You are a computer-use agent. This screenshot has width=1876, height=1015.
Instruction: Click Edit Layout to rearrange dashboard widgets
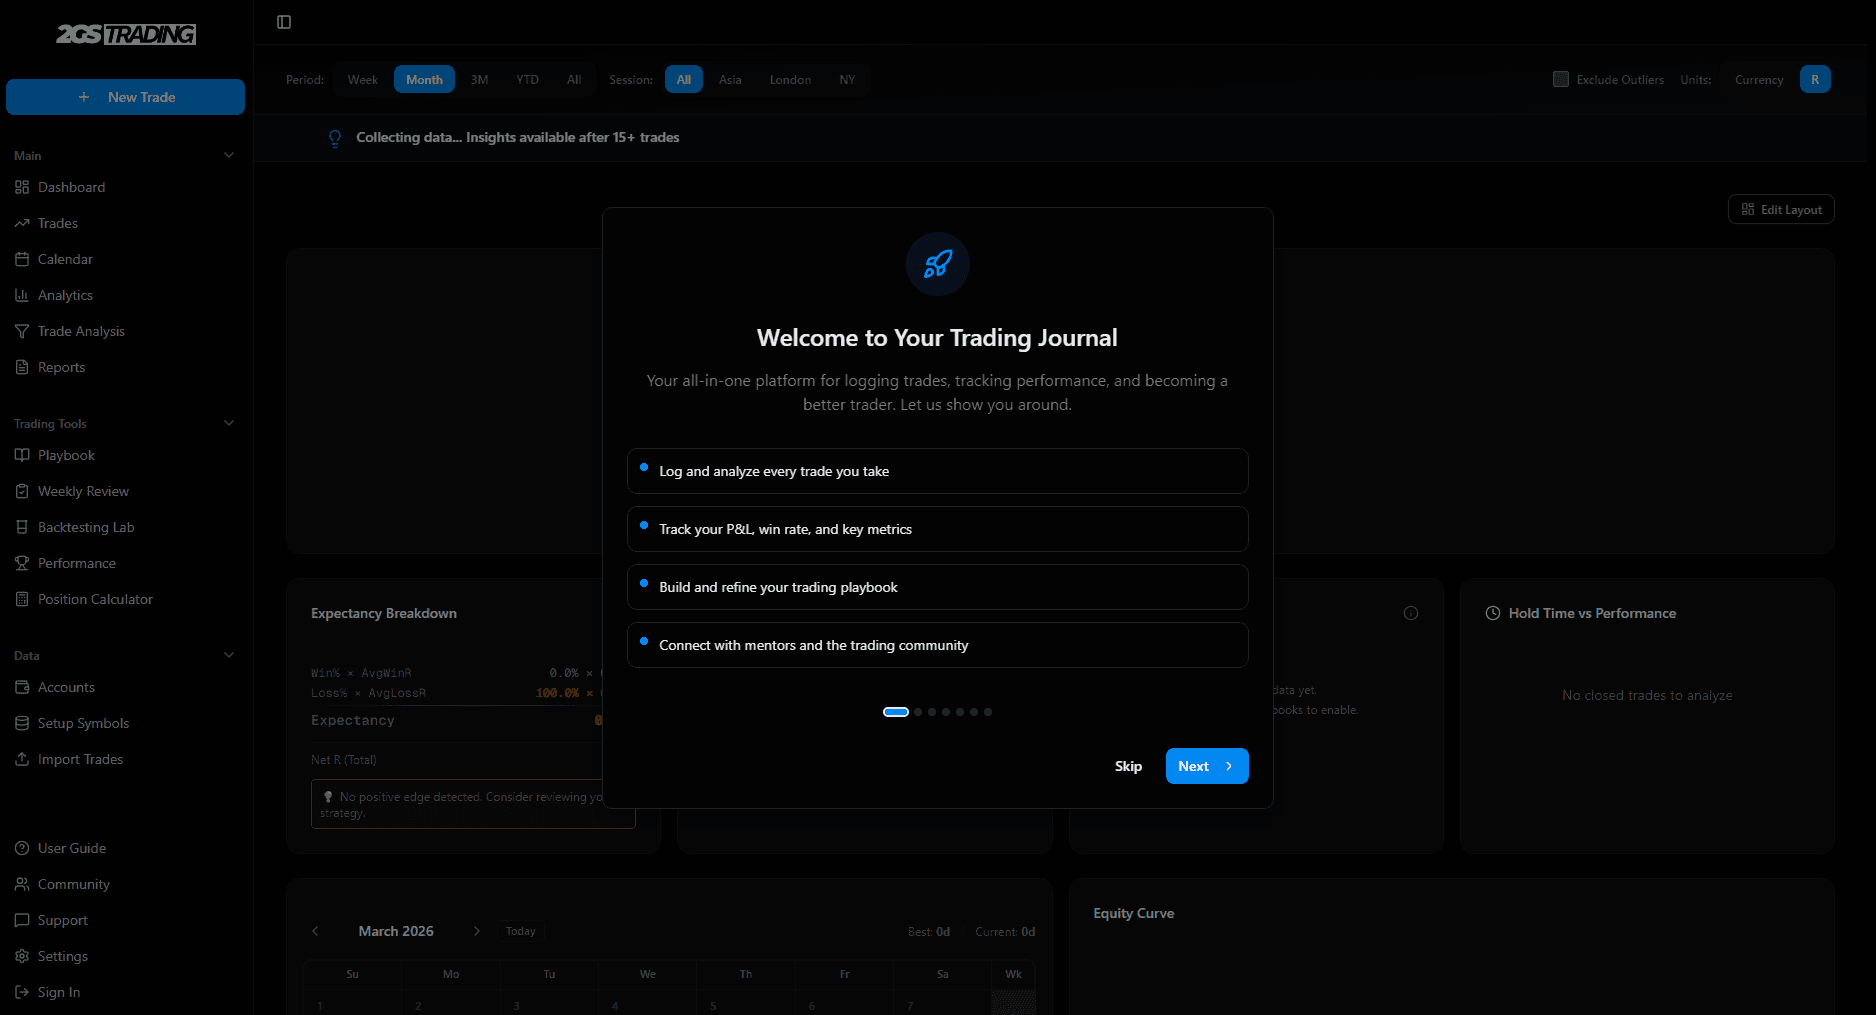pyautogui.click(x=1780, y=209)
